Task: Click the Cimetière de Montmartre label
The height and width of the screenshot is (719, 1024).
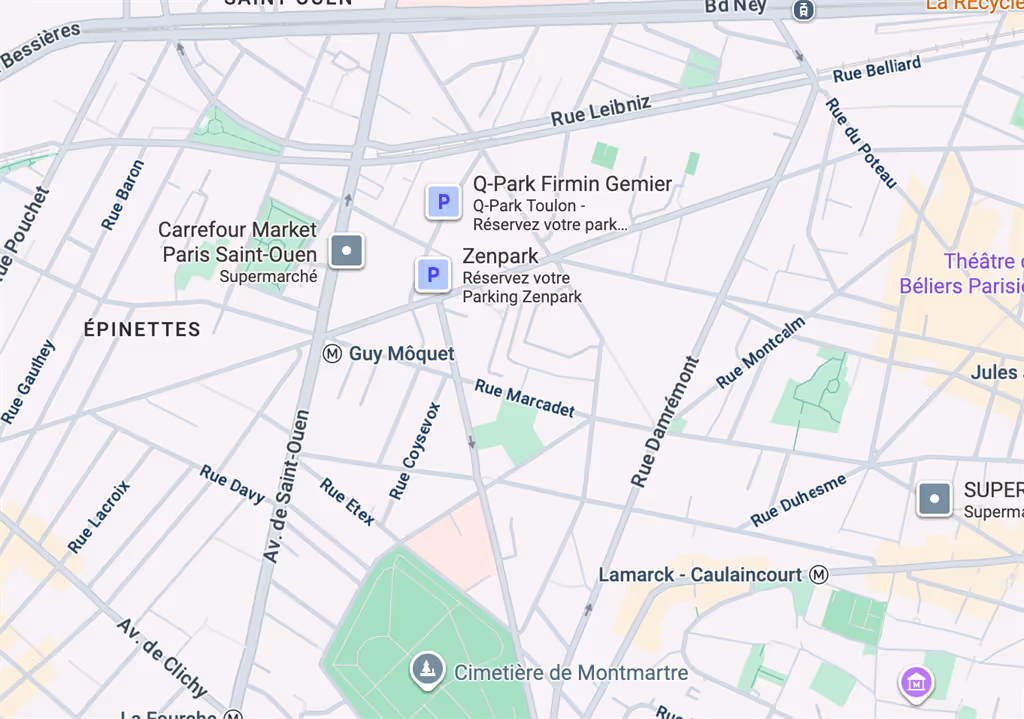Action: (x=571, y=673)
